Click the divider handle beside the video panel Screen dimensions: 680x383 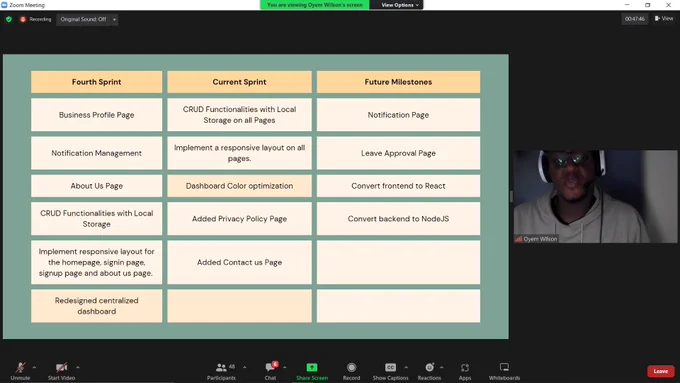click(x=511, y=196)
